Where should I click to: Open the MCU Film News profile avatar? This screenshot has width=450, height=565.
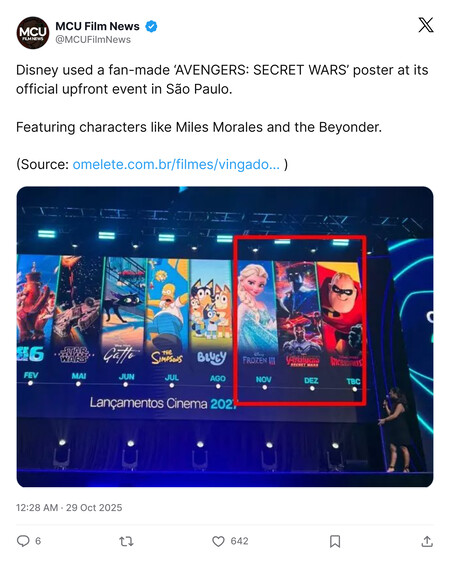coord(33,33)
